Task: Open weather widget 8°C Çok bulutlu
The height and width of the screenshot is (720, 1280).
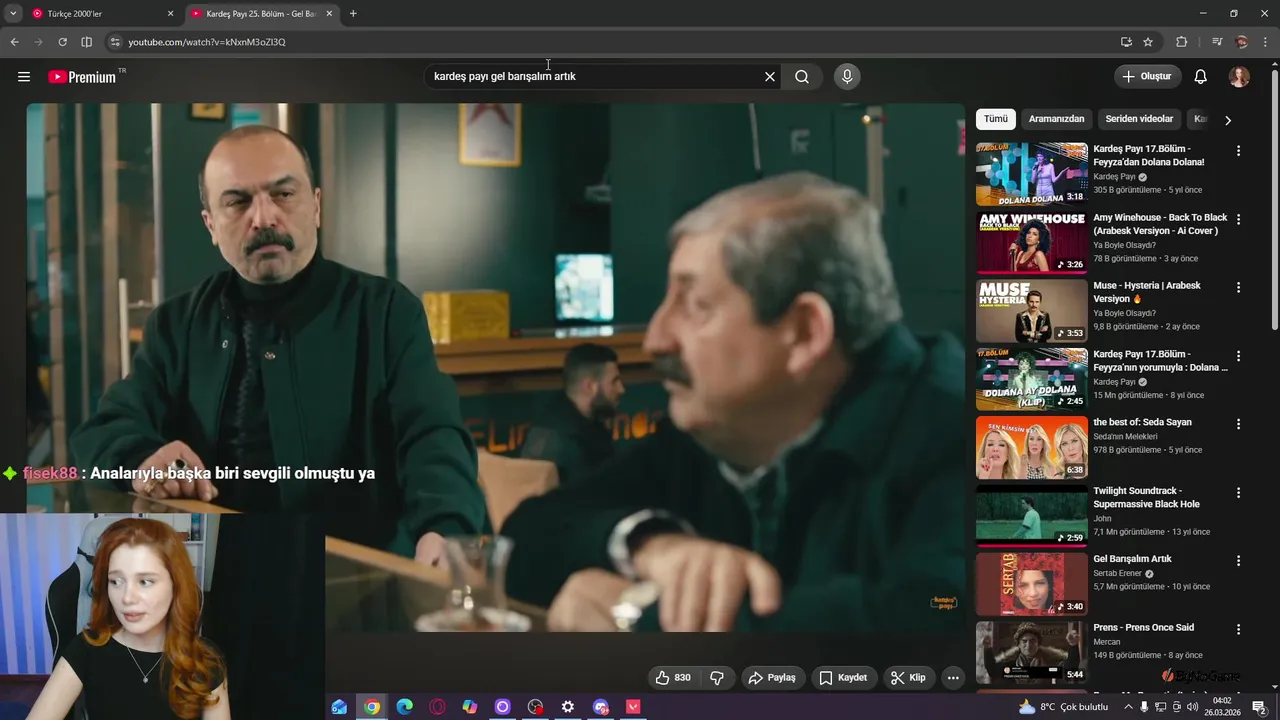Action: click(x=1063, y=707)
